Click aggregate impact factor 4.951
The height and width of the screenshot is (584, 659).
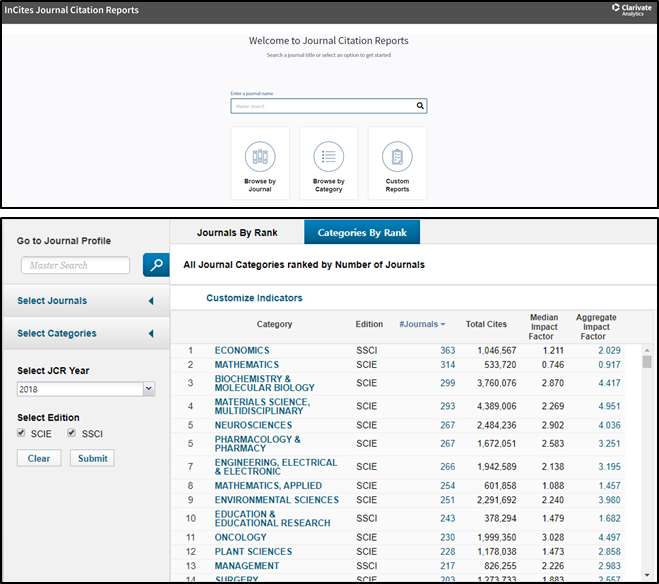(609, 406)
